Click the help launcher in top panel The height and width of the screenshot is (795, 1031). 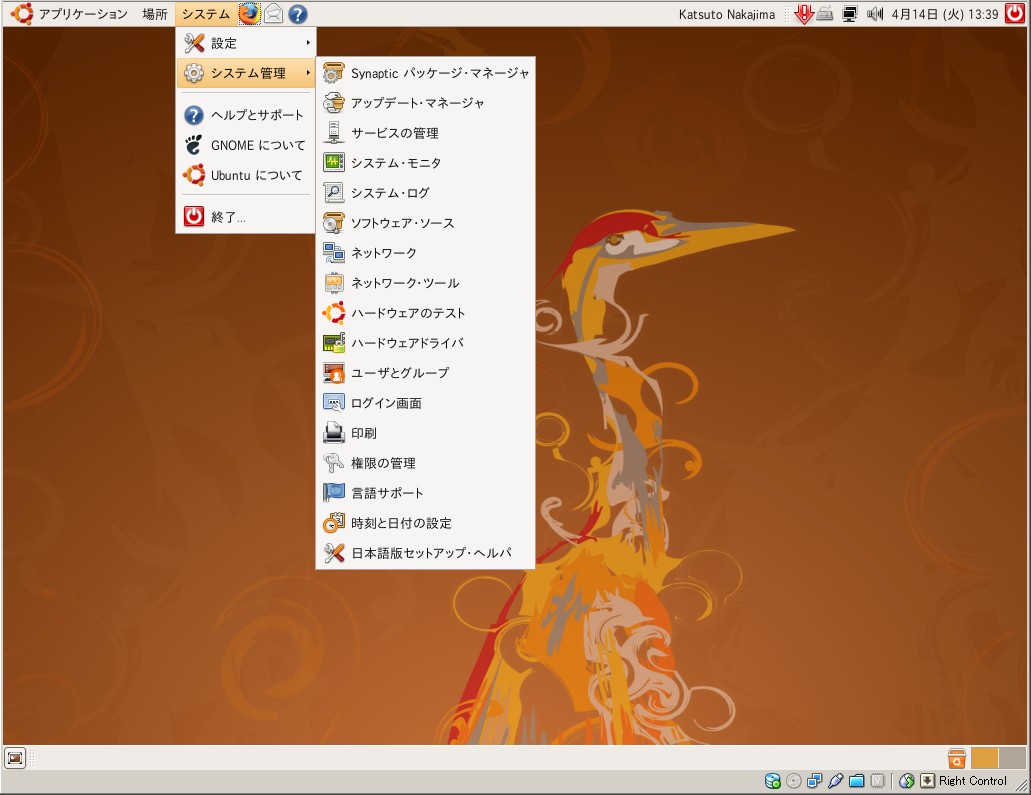298,14
